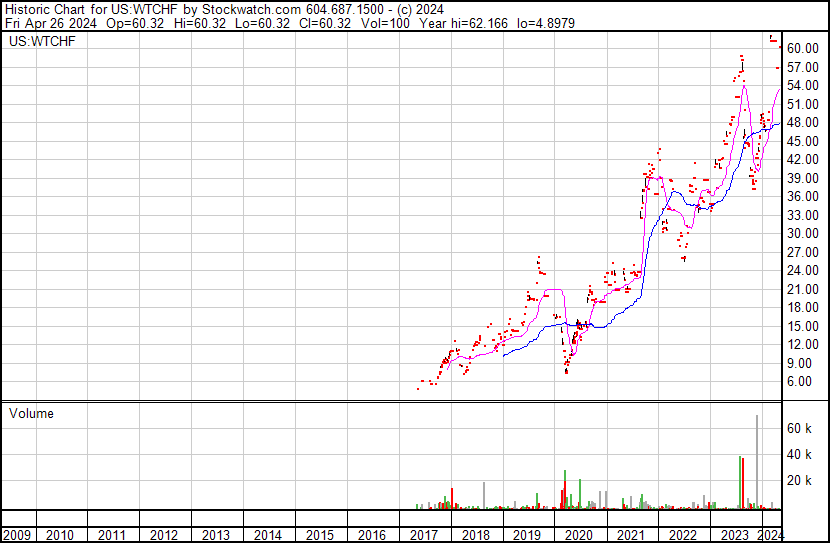Click the 51.00 price axis label

pyautogui.click(x=803, y=104)
